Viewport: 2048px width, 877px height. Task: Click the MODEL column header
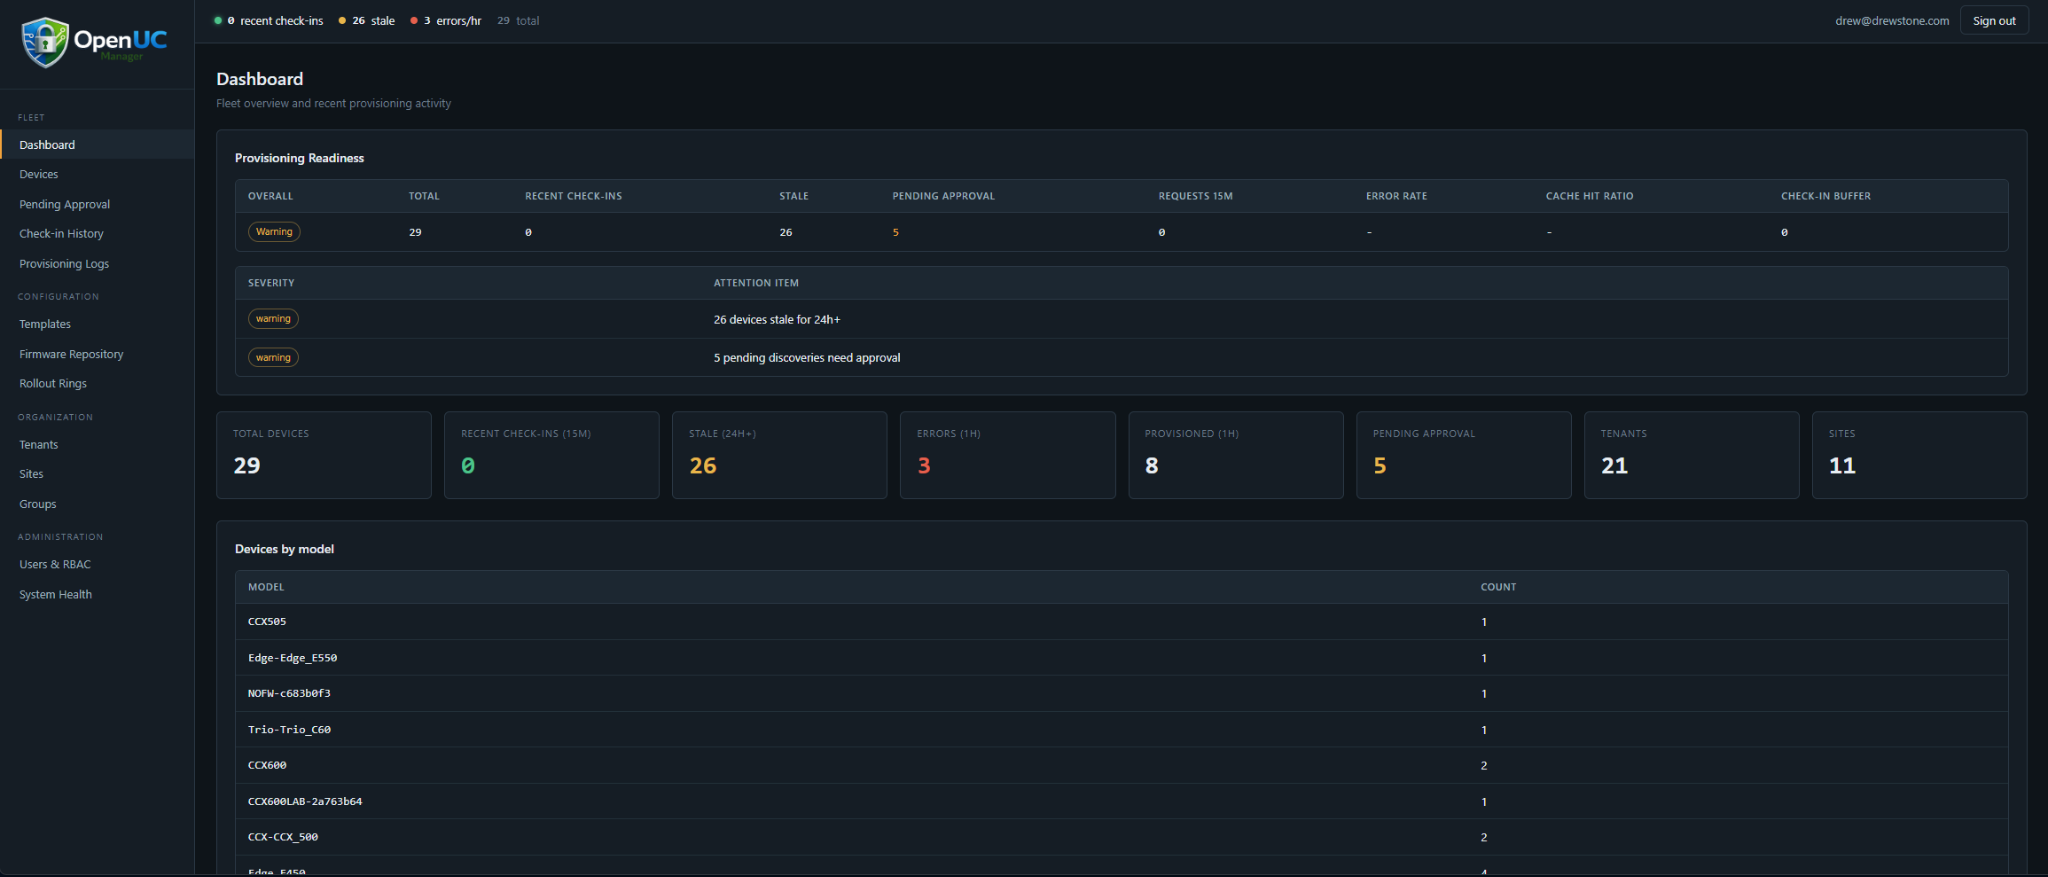click(266, 587)
